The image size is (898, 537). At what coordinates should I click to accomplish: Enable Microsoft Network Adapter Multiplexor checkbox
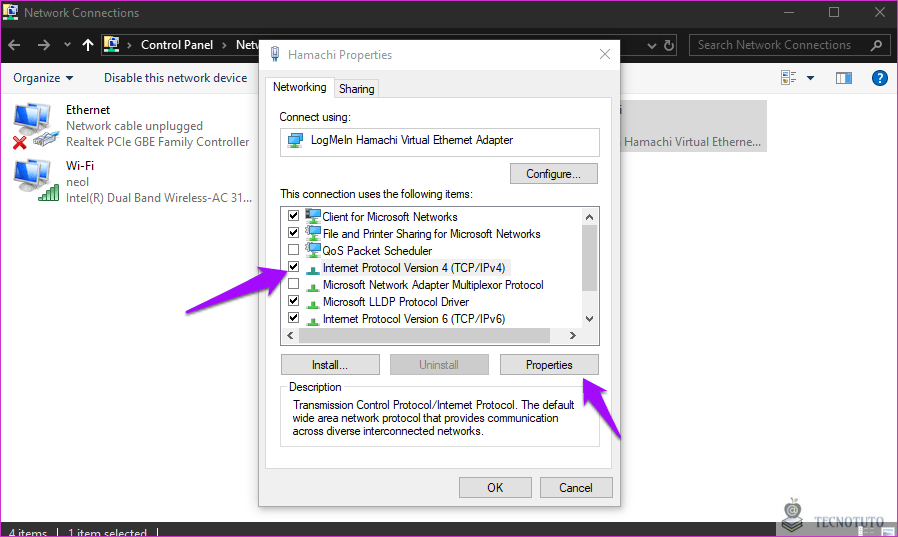(x=293, y=283)
